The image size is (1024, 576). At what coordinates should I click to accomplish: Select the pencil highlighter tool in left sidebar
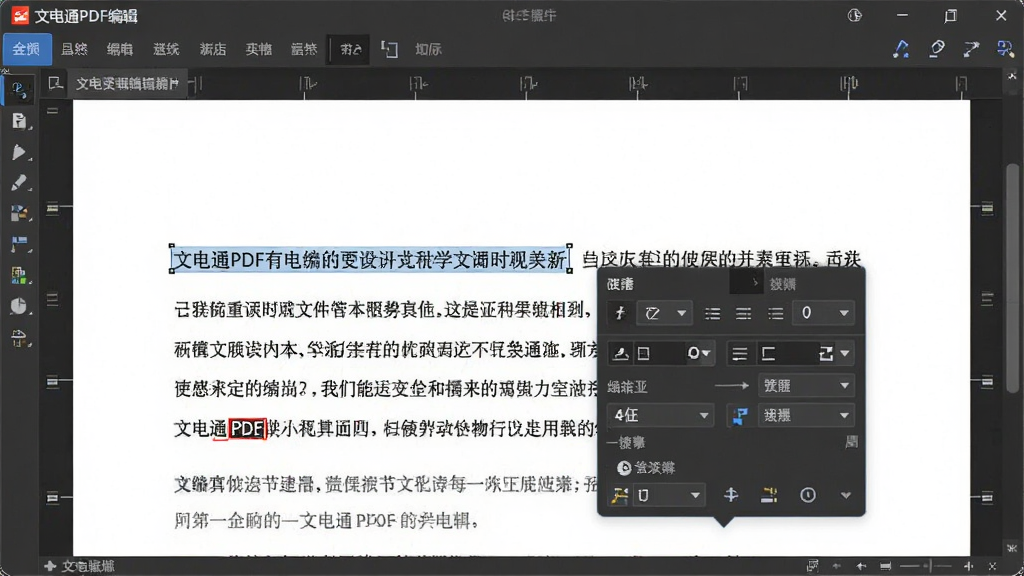pos(19,184)
